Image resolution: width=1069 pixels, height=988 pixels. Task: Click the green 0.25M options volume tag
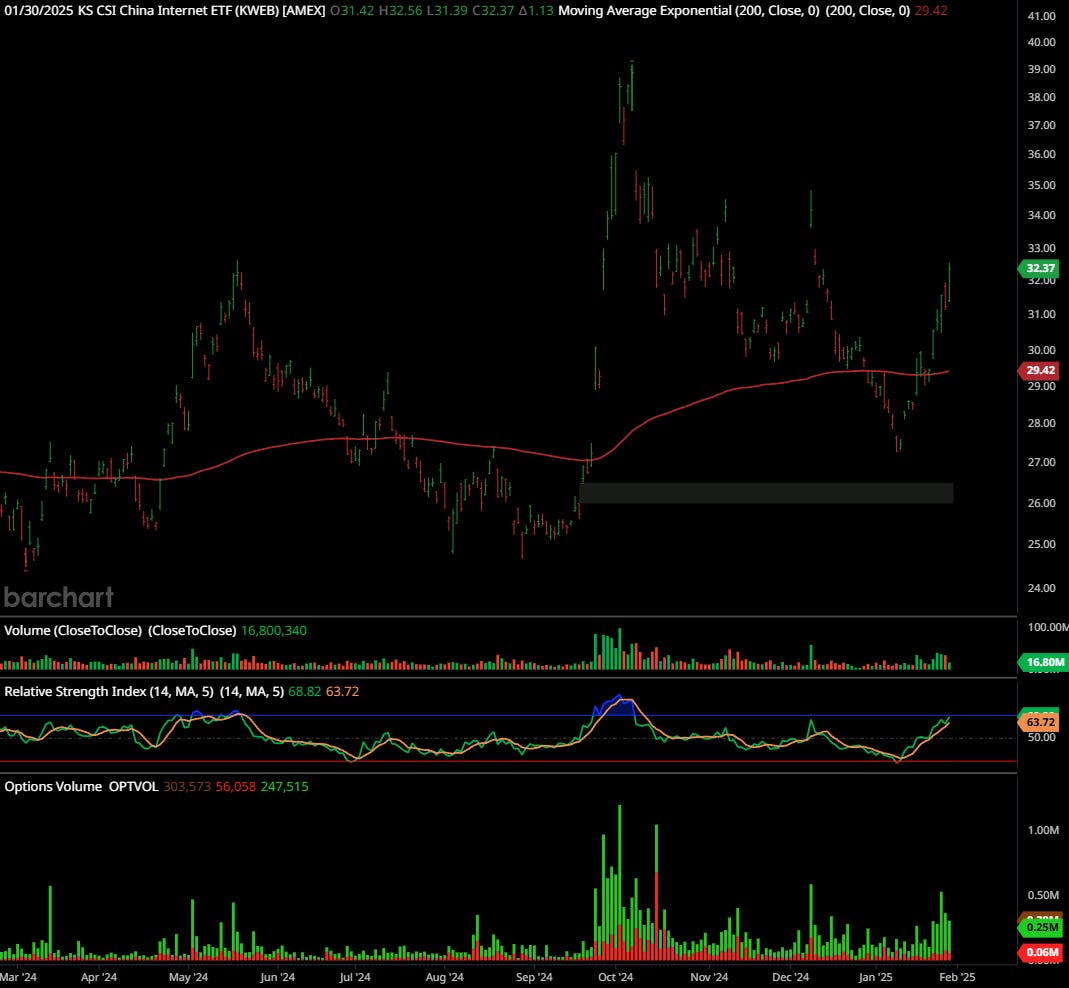[1040, 927]
